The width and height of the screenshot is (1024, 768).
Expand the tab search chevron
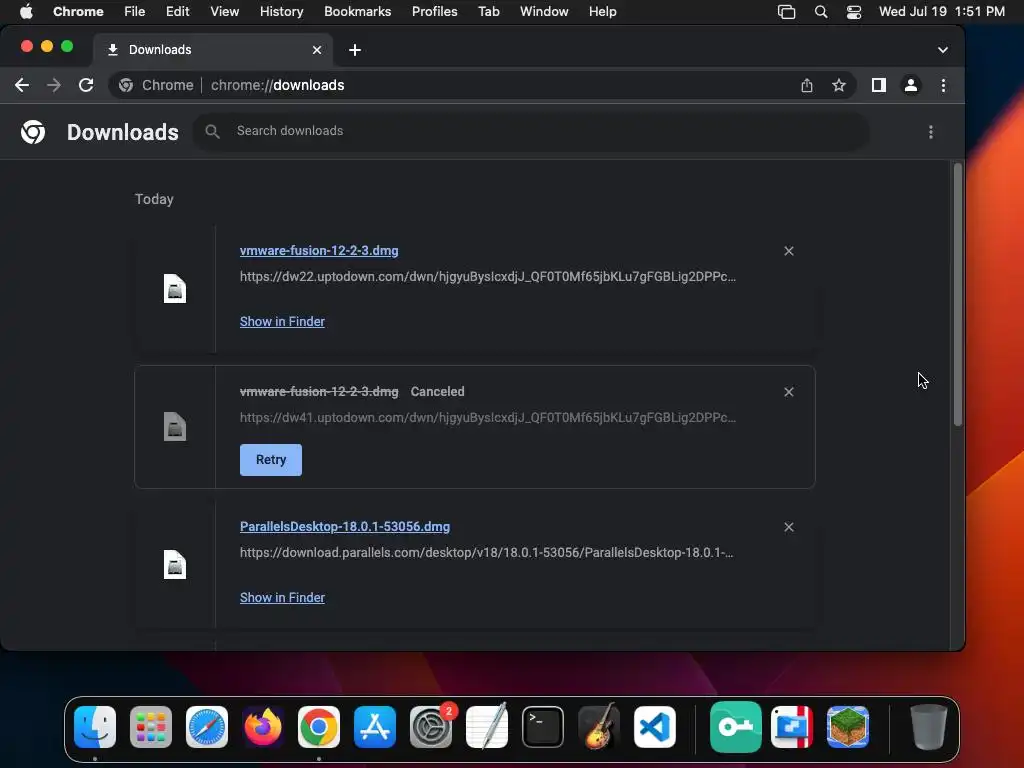click(942, 50)
